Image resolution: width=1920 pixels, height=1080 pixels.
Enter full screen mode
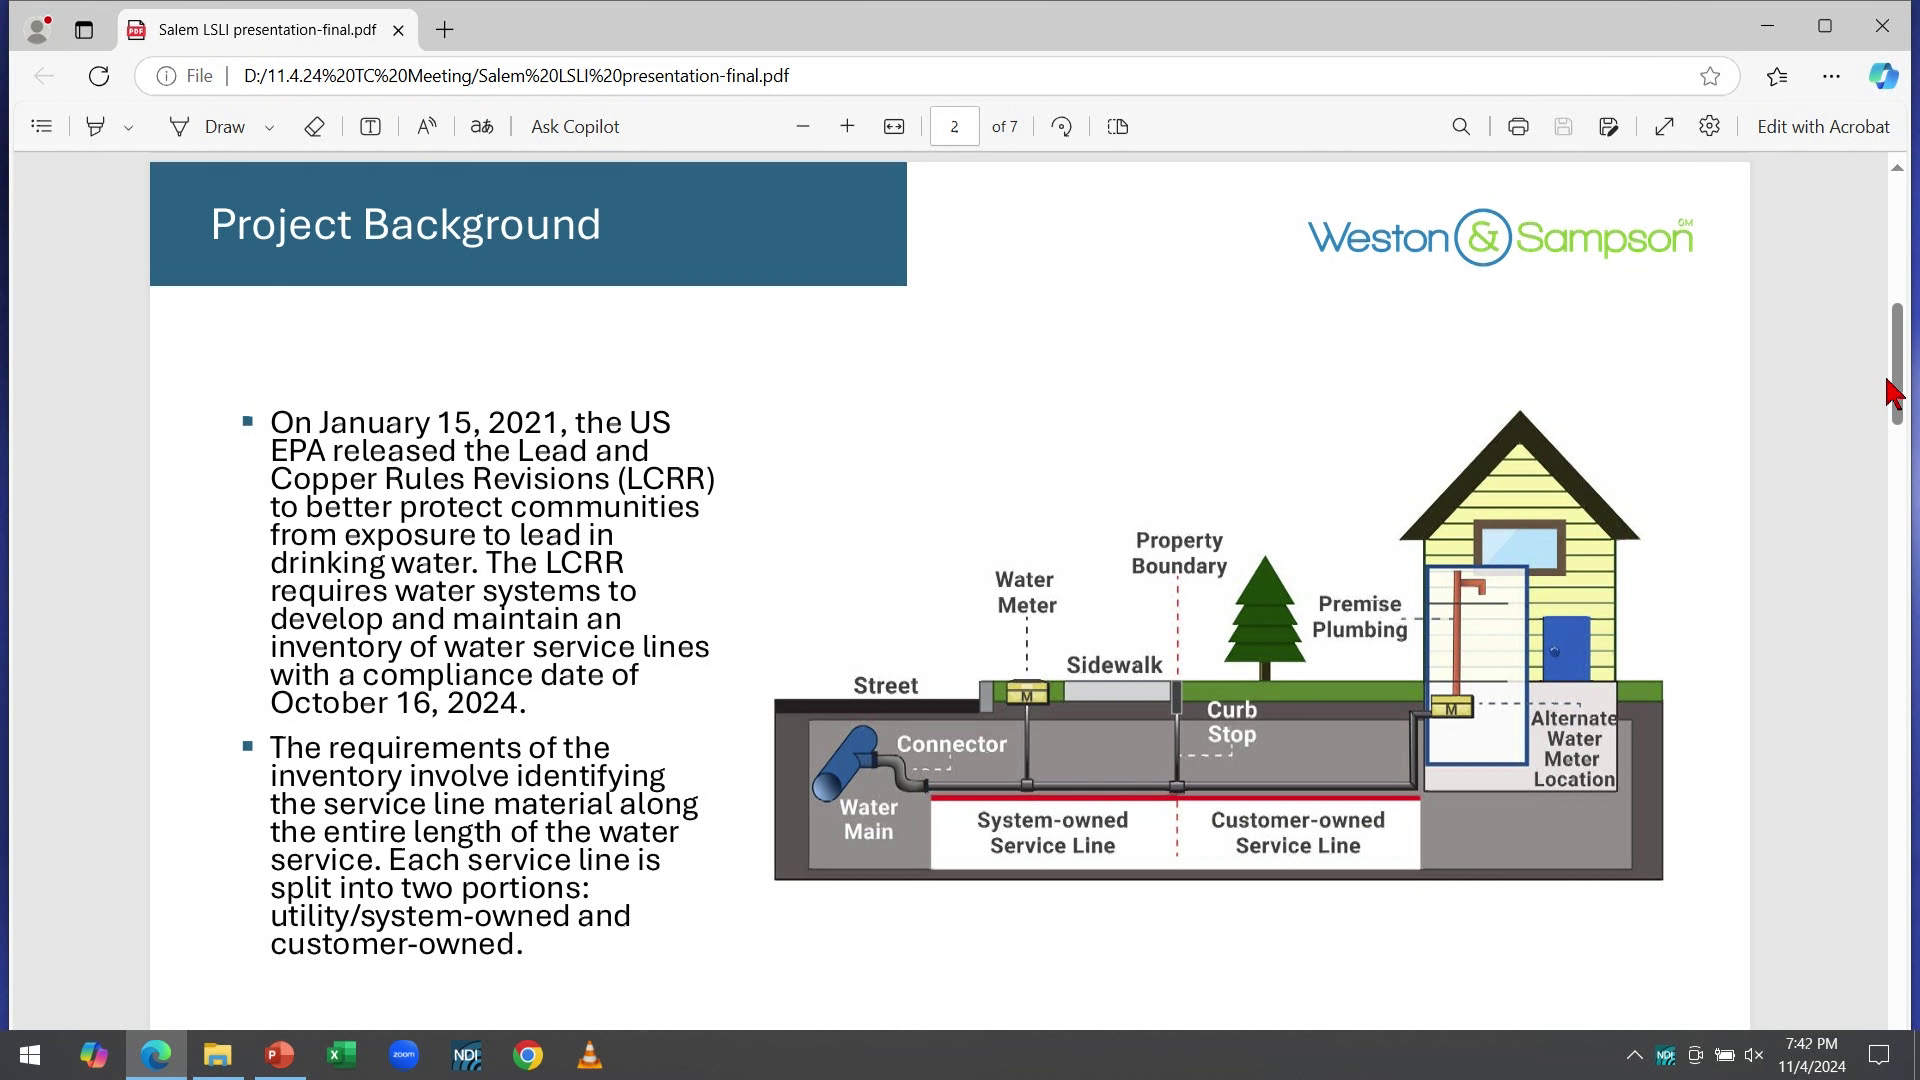[1664, 127]
